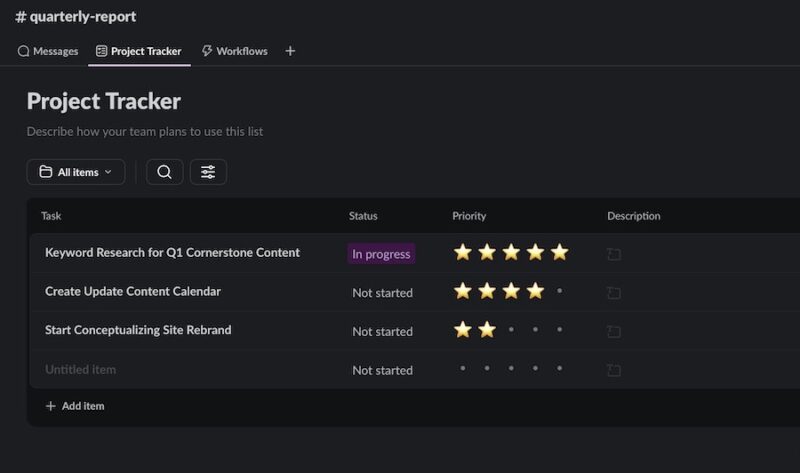This screenshot has width=800, height=473.
Task: Change Not started status for Content Calendar
Action: pos(382,293)
